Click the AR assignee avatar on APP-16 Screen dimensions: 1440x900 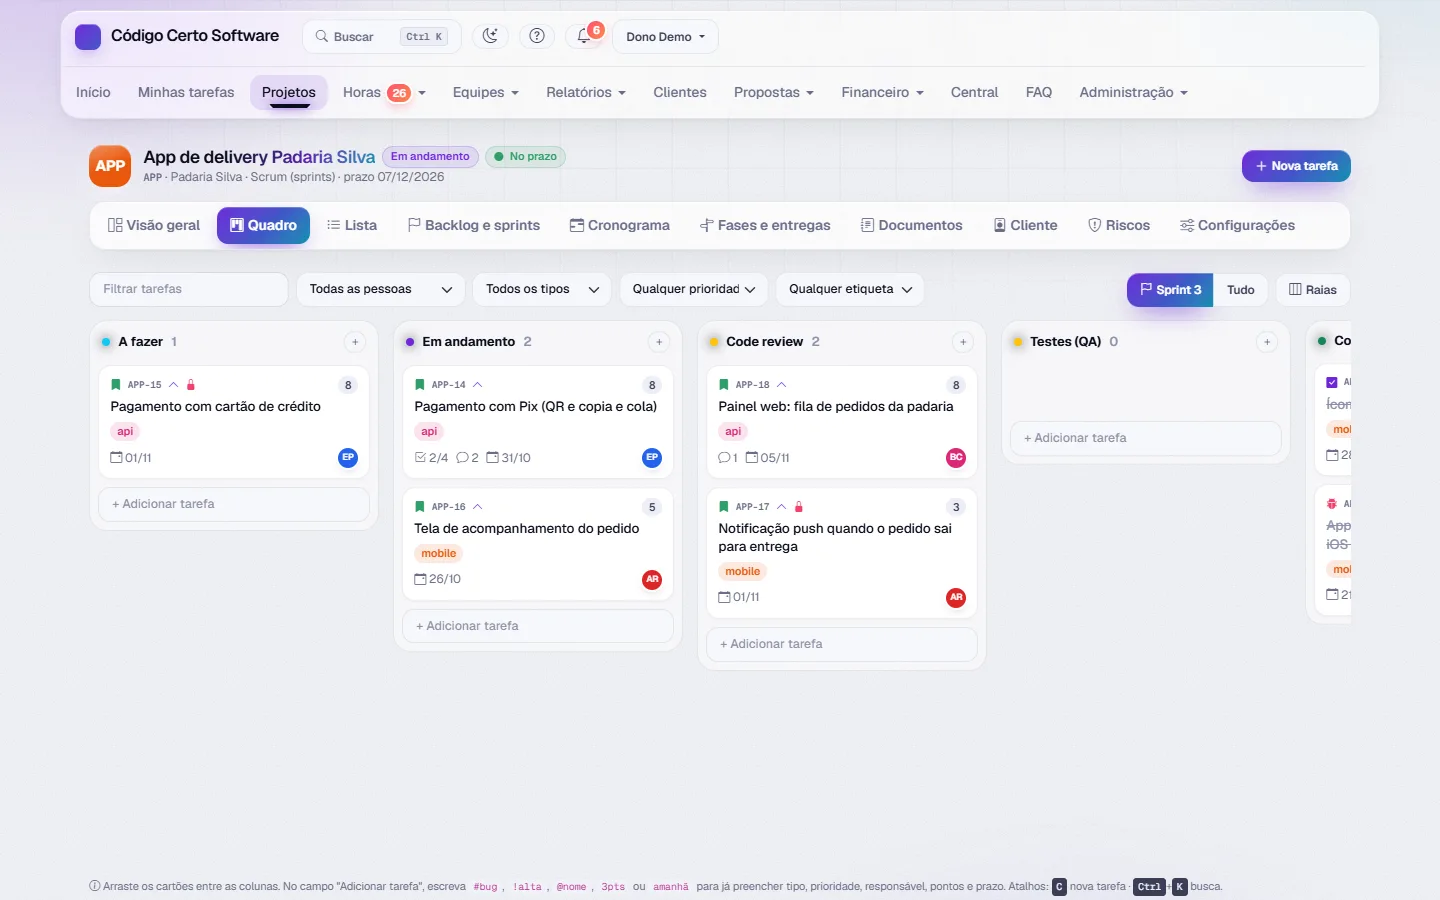click(652, 580)
